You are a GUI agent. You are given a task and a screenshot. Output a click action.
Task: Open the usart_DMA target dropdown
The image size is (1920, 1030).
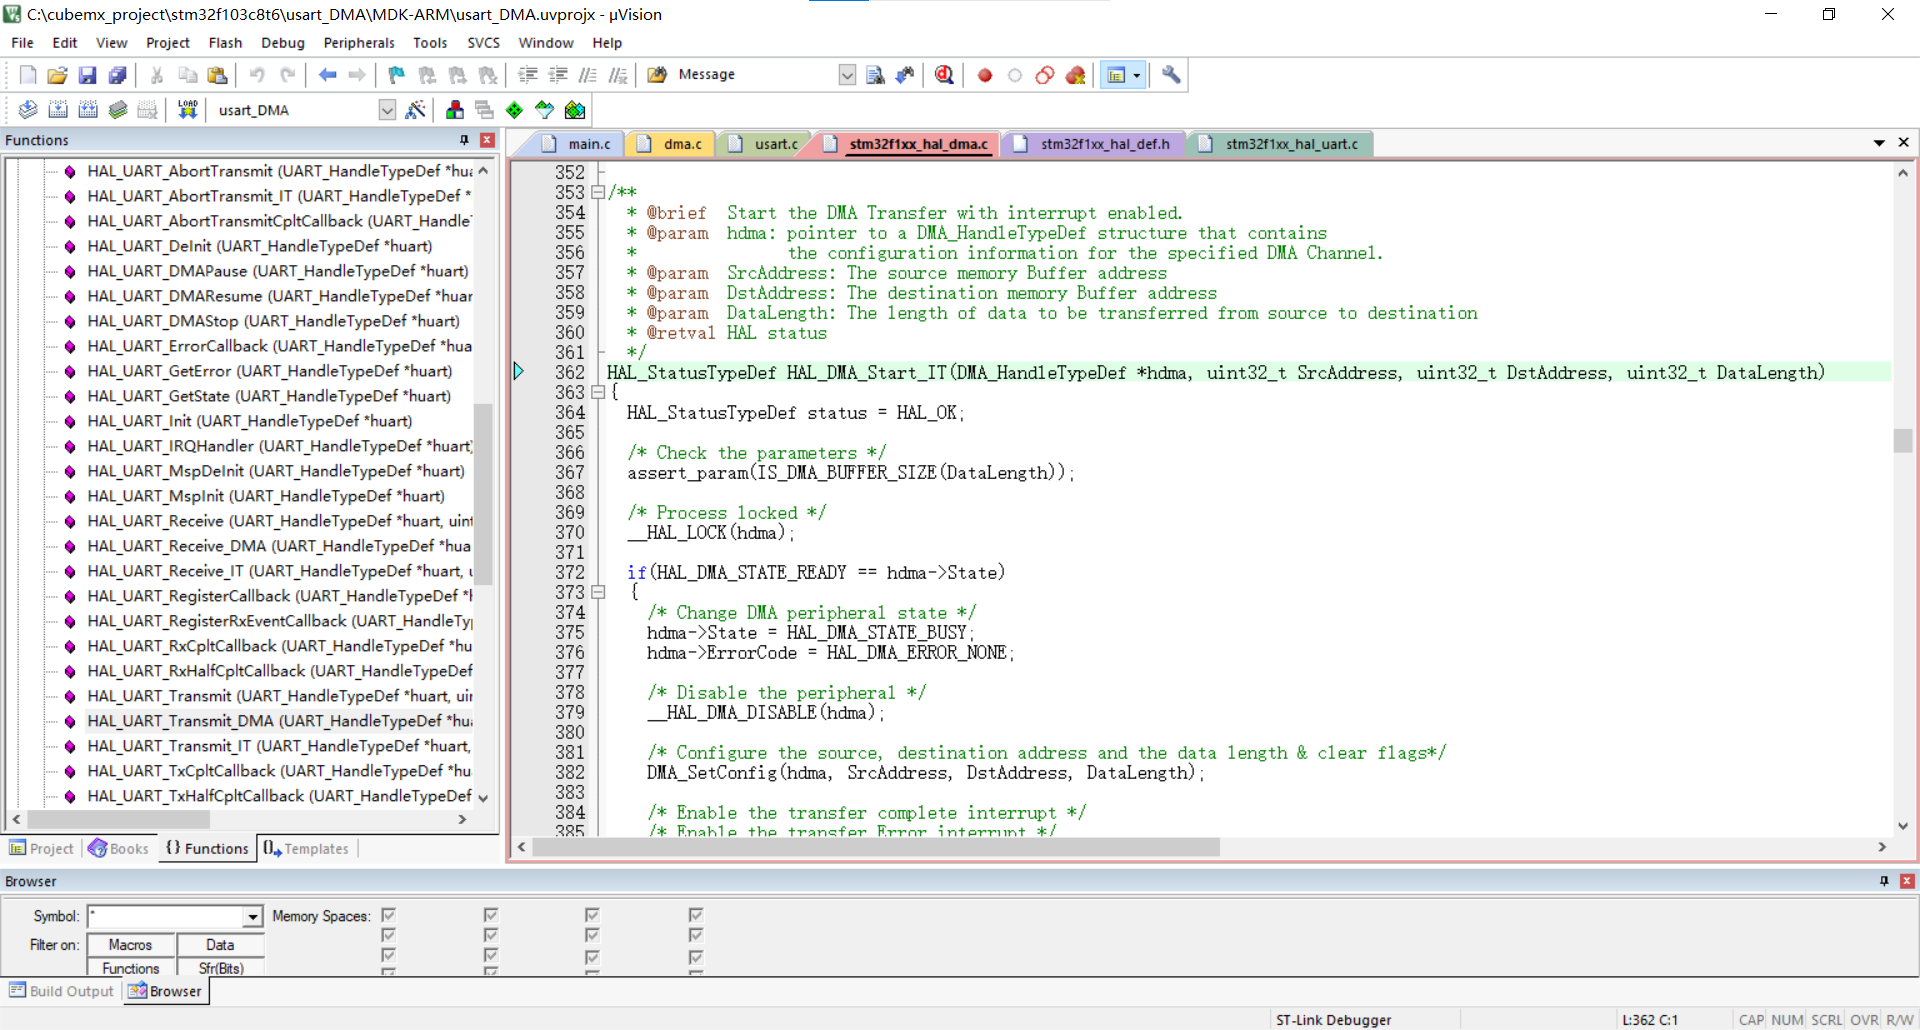[x=386, y=110]
